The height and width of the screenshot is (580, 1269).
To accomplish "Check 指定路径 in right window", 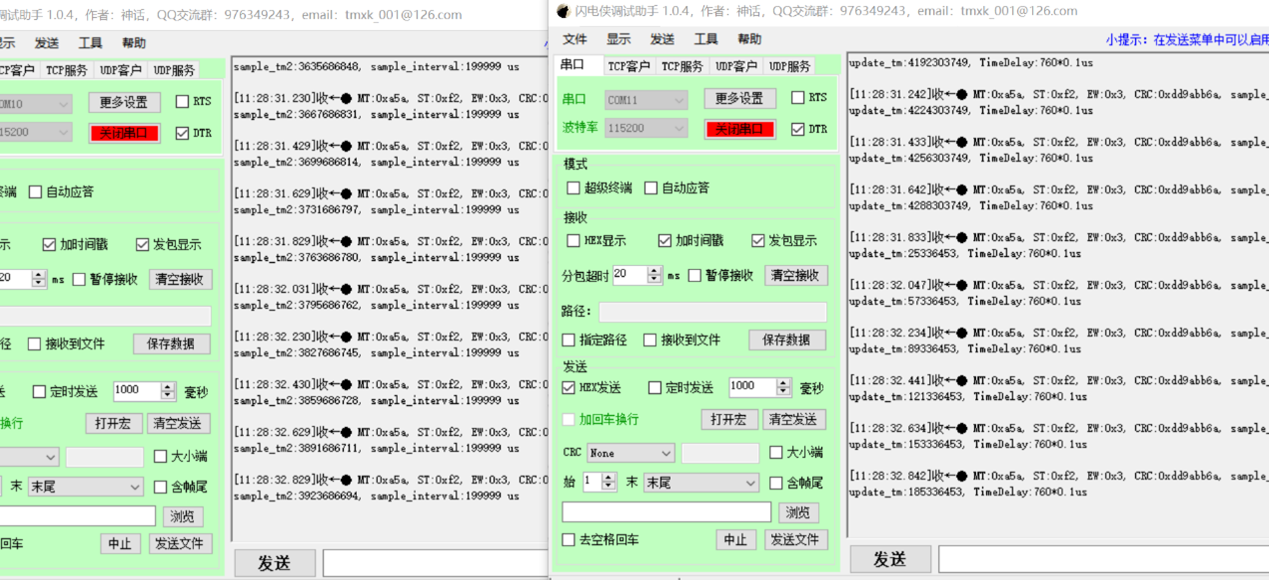I will [569, 340].
